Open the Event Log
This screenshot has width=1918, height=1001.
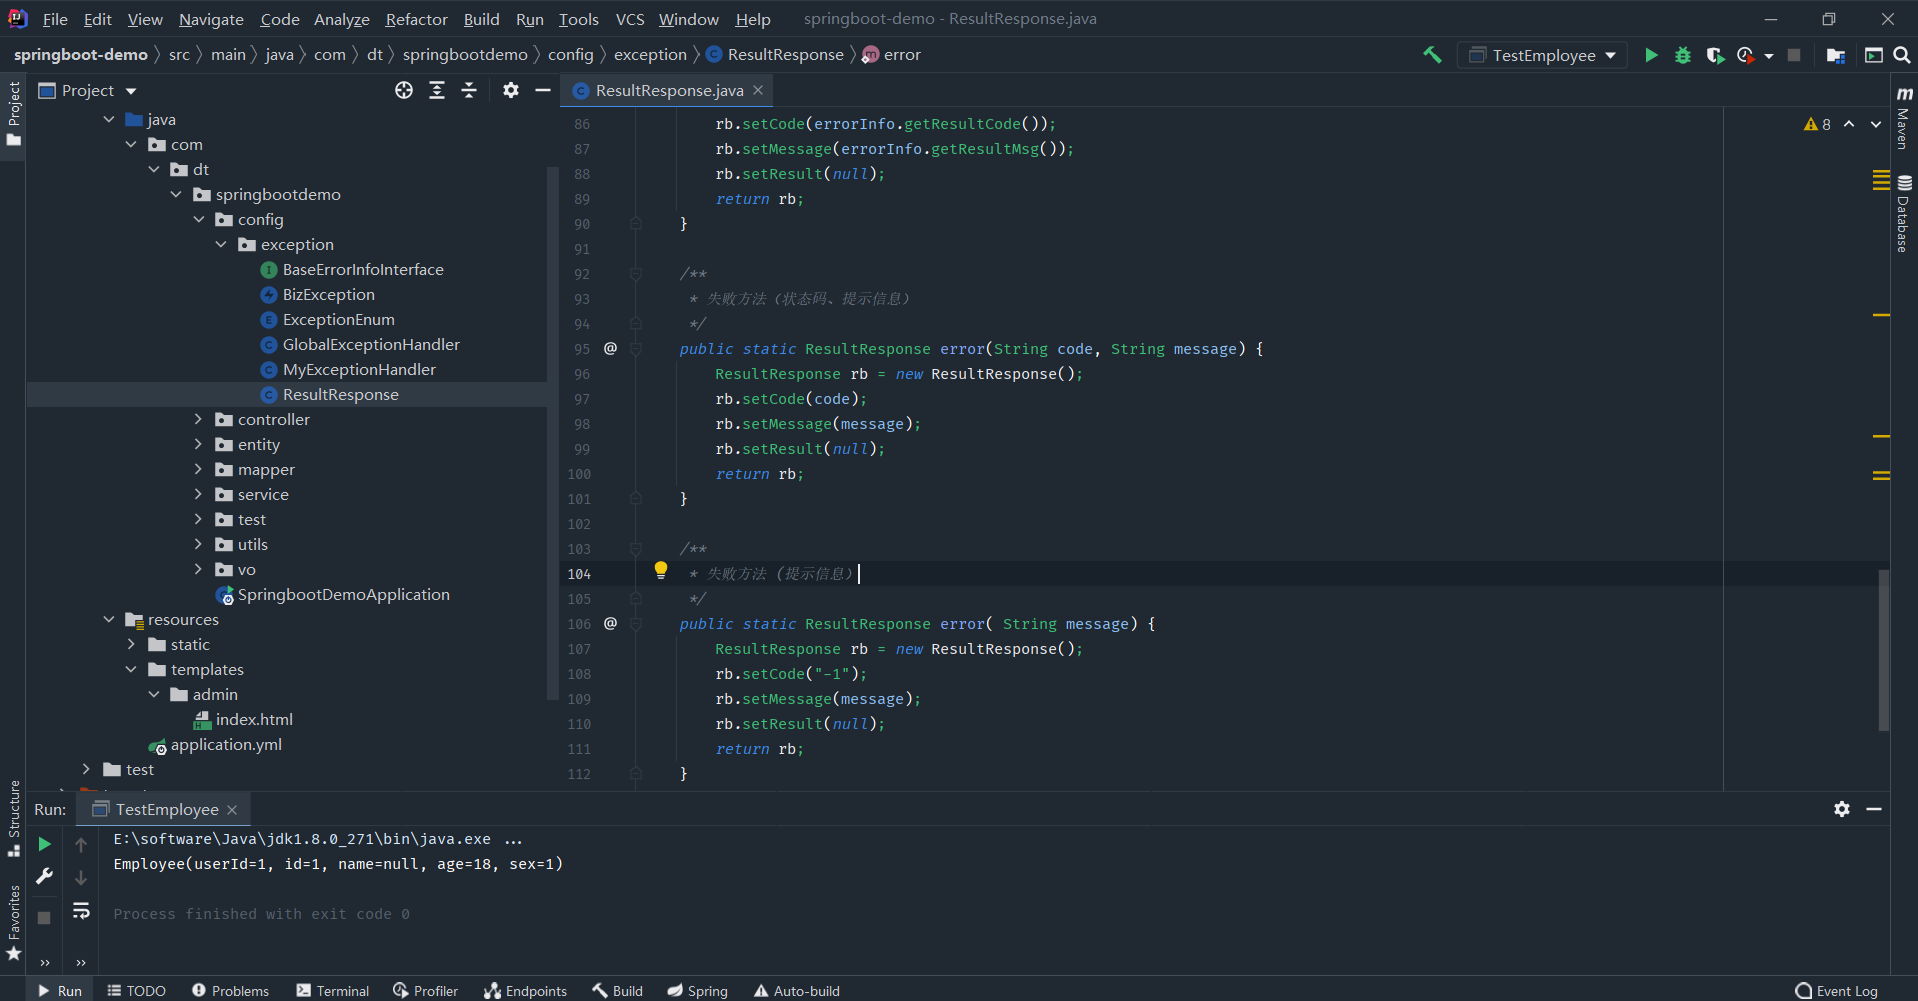pos(1837,991)
